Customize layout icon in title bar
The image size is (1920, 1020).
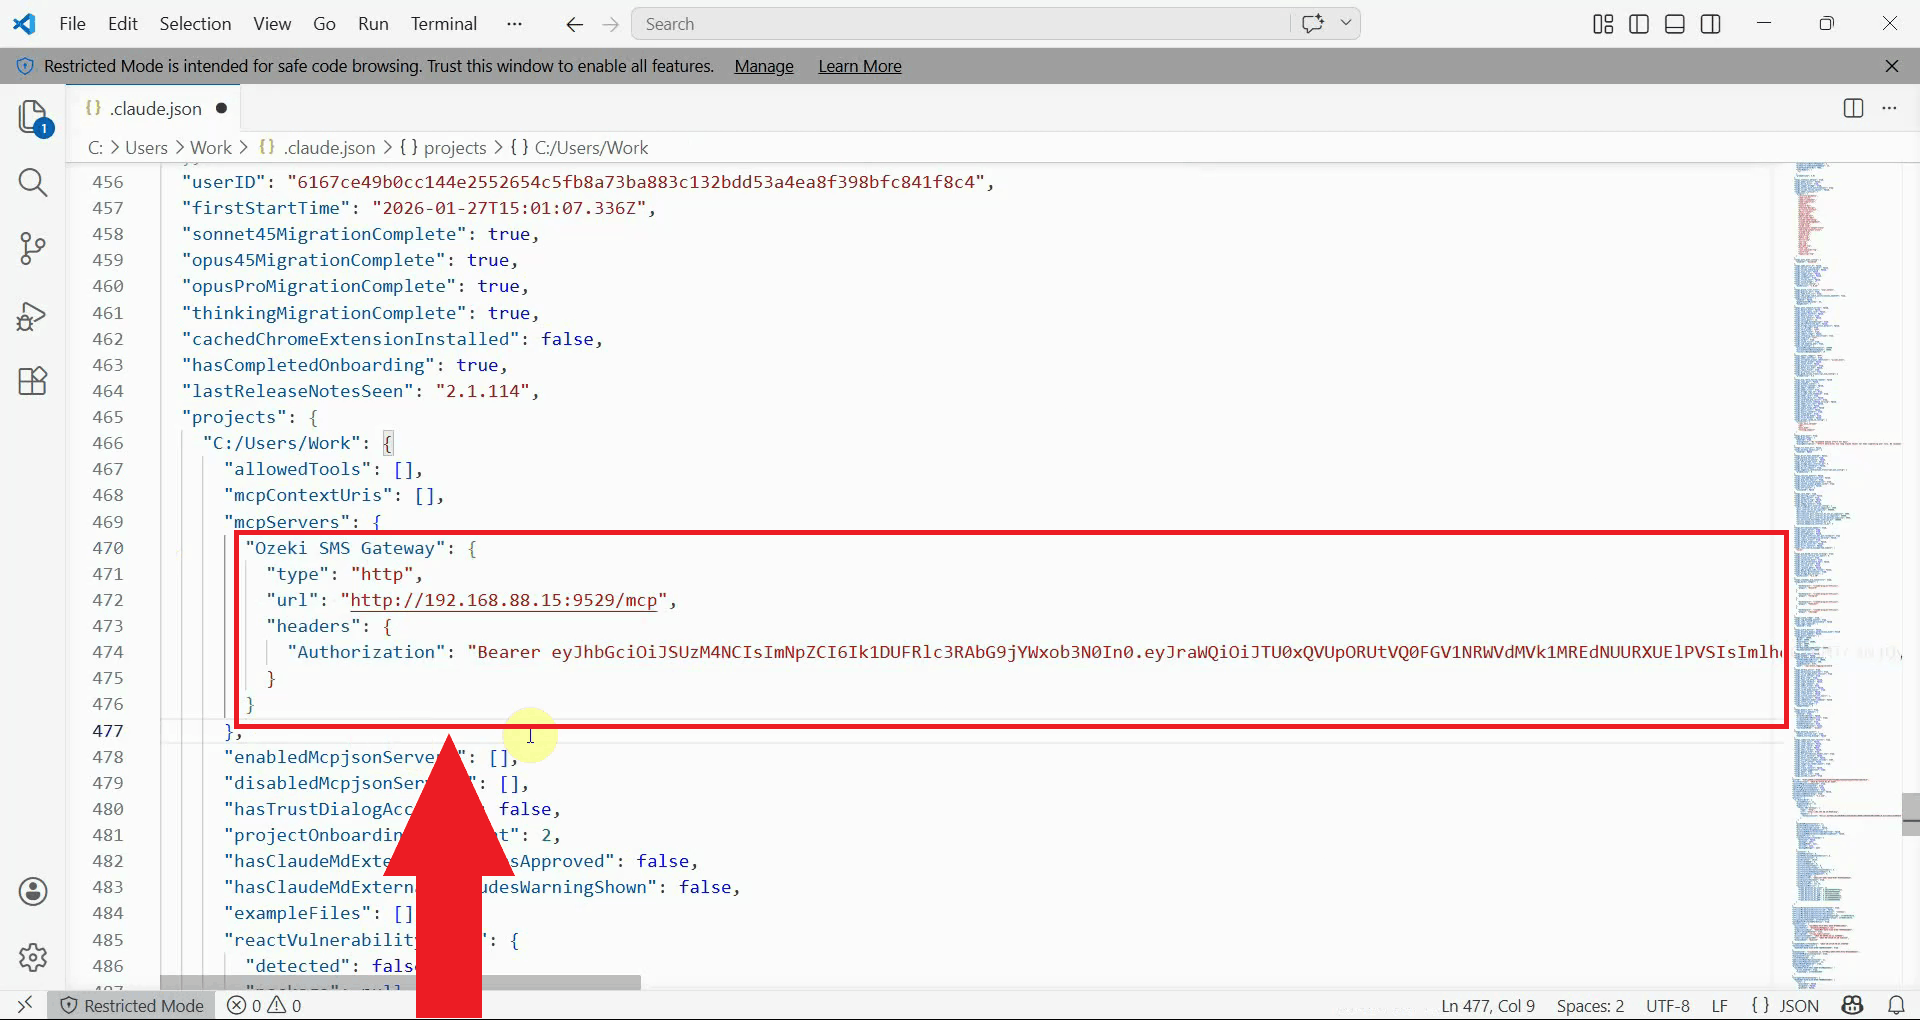(1603, 24)
